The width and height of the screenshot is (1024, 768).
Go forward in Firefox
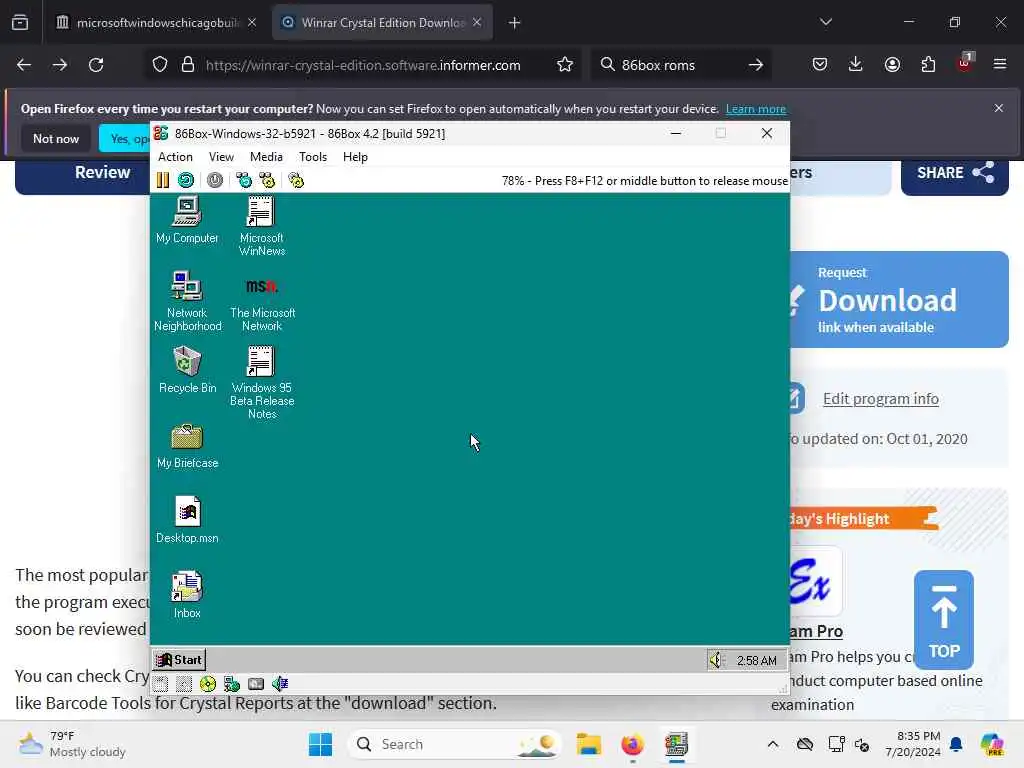coord(59,65)
